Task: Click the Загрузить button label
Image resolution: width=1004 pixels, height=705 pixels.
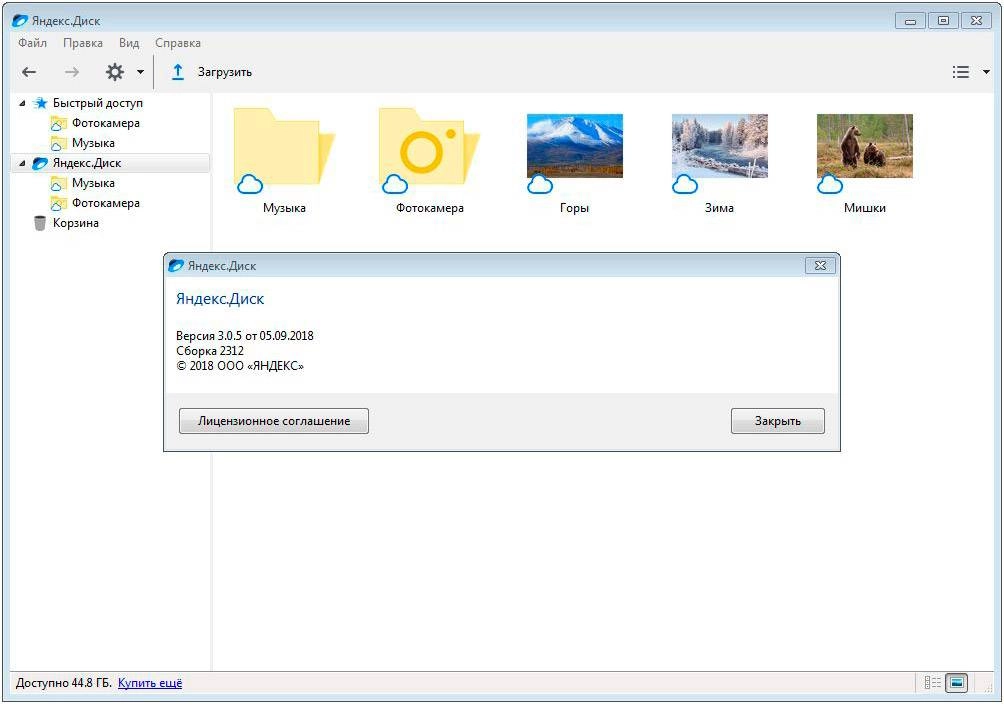Action: (x=225, y=72)
